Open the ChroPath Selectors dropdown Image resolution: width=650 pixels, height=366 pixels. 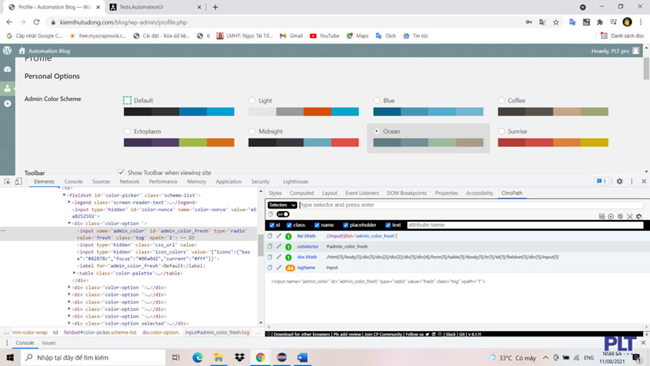[x=282, y=205]
